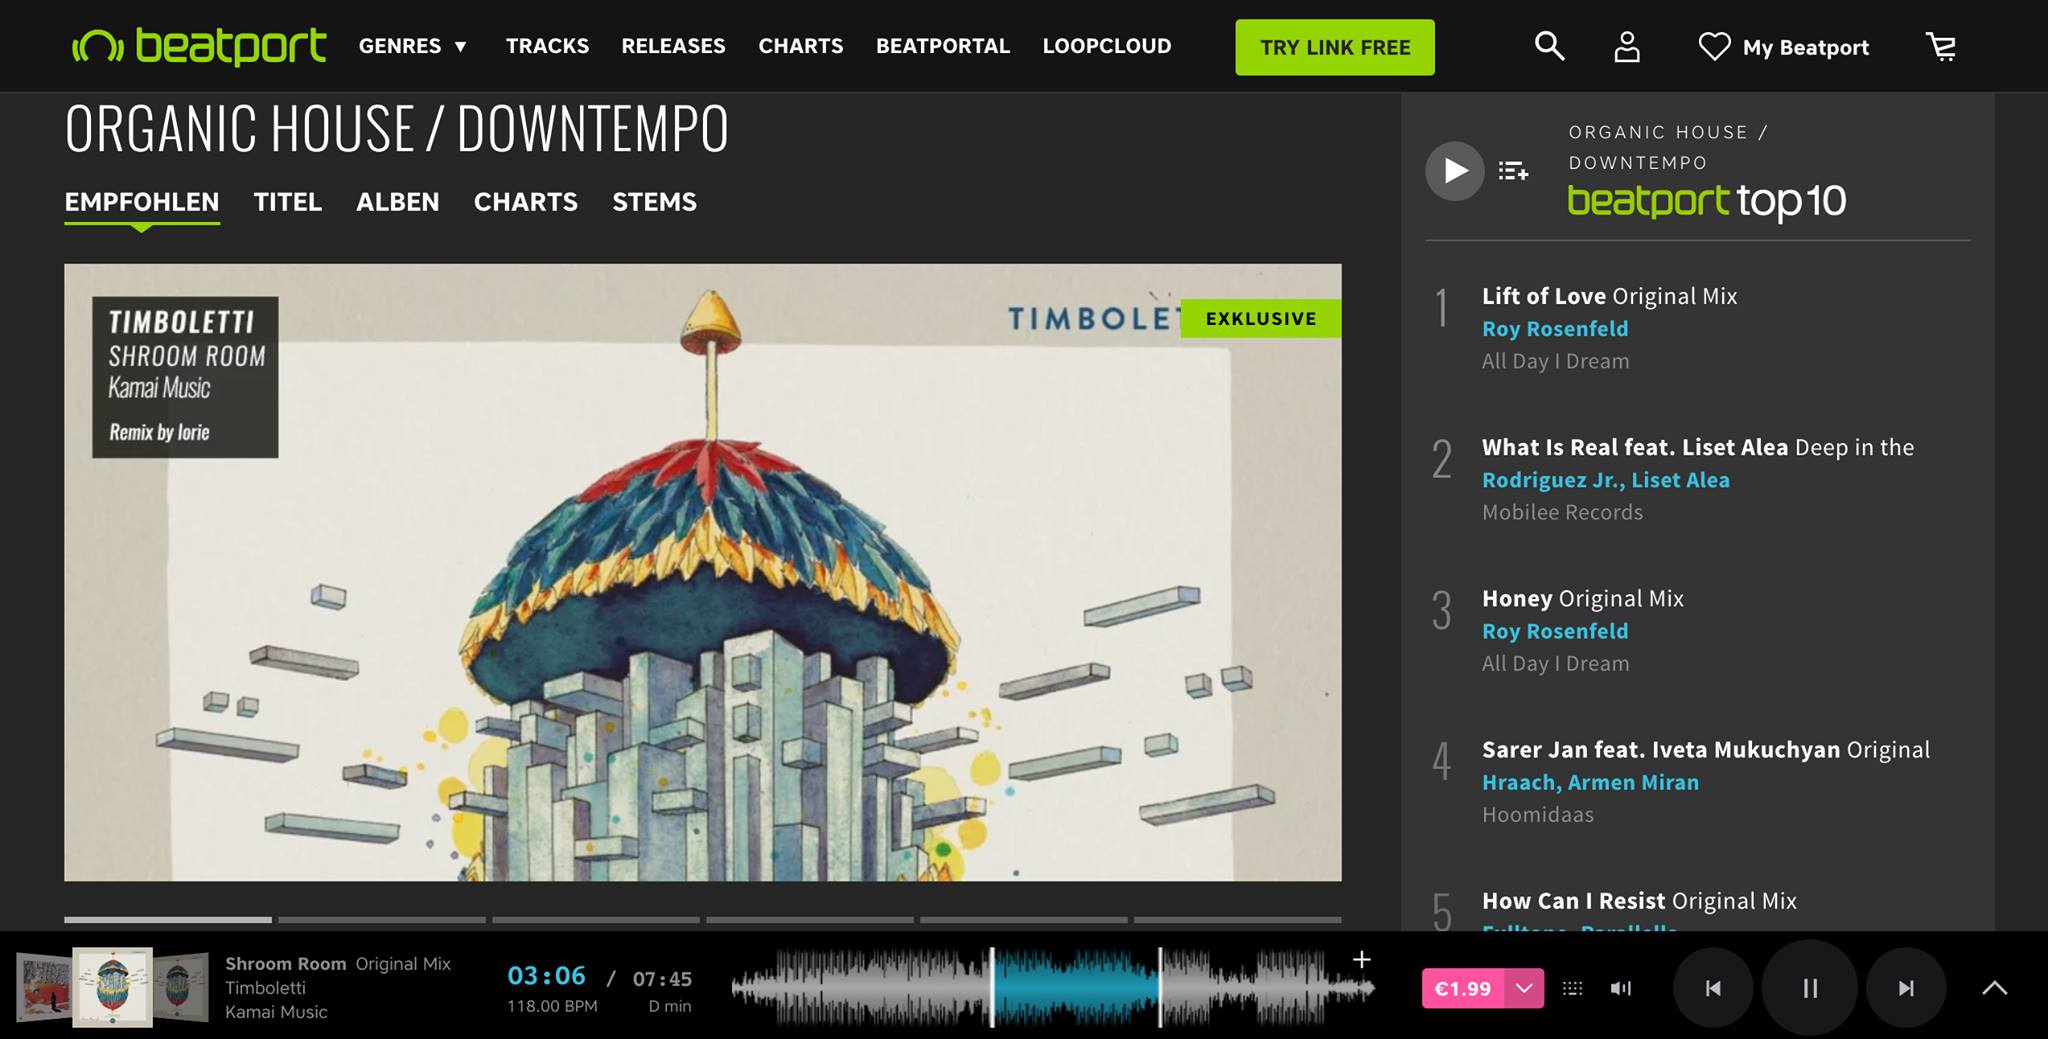Select the sixth carousel slide indicator
The image size is (2048, 1039).
(x=1238, y=919)
